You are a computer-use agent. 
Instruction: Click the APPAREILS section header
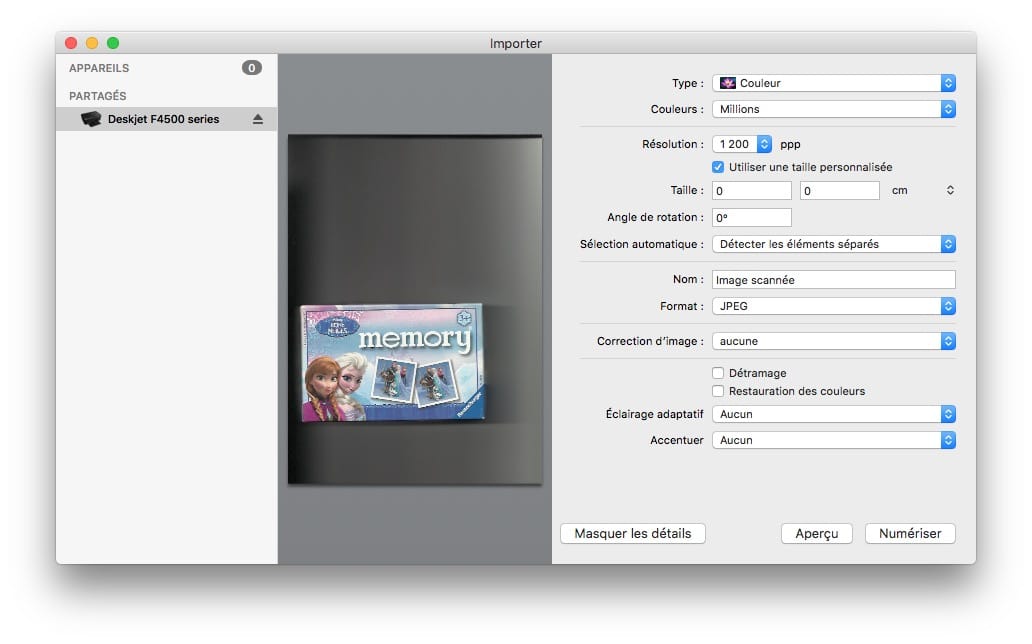tap(99, 68)
